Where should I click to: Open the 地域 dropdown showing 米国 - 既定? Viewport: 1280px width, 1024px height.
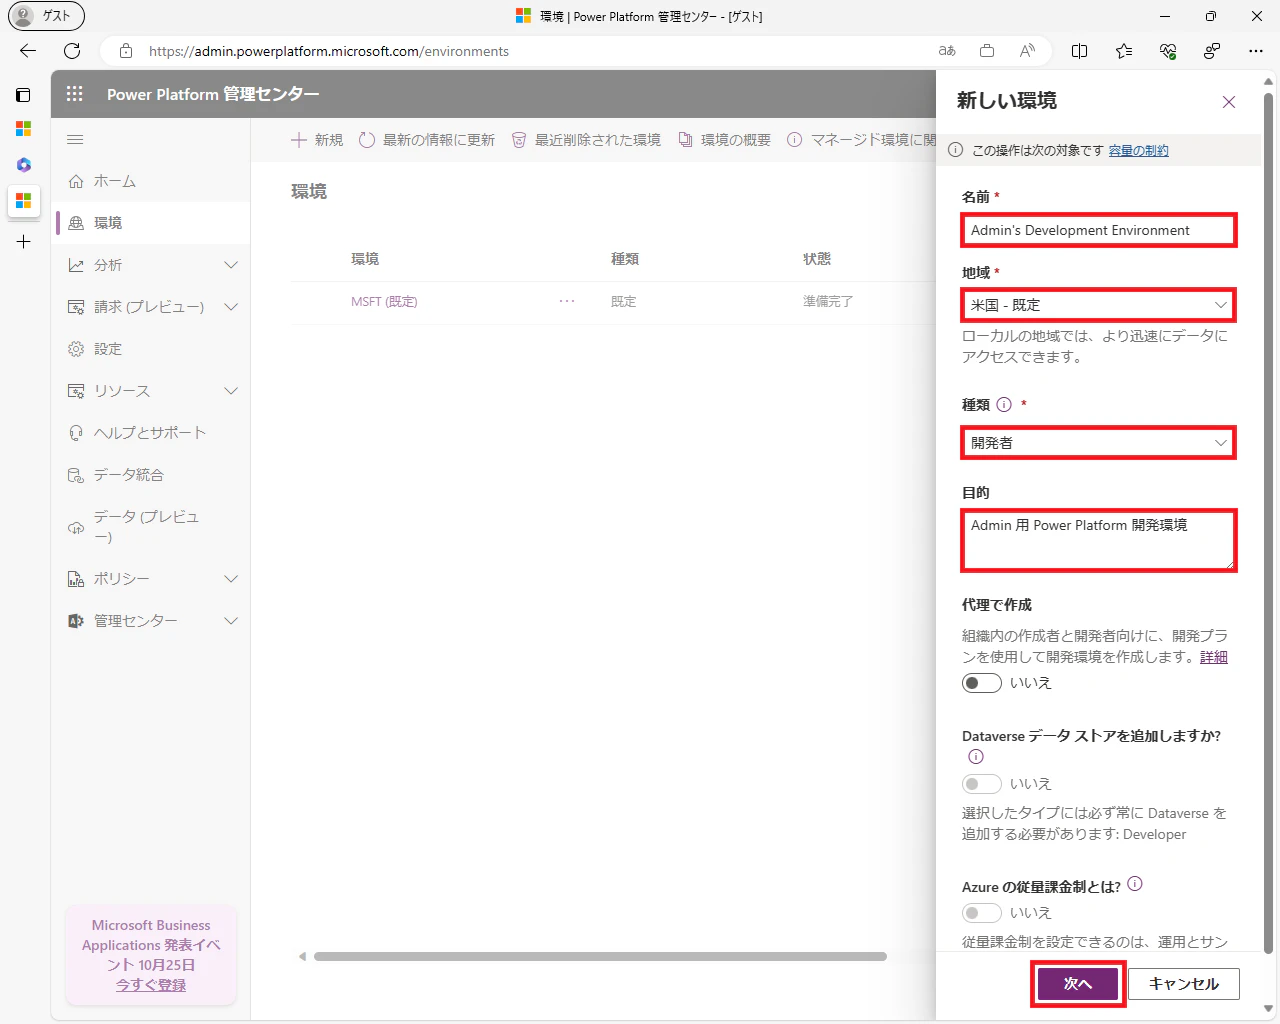tap(1098, 305)
